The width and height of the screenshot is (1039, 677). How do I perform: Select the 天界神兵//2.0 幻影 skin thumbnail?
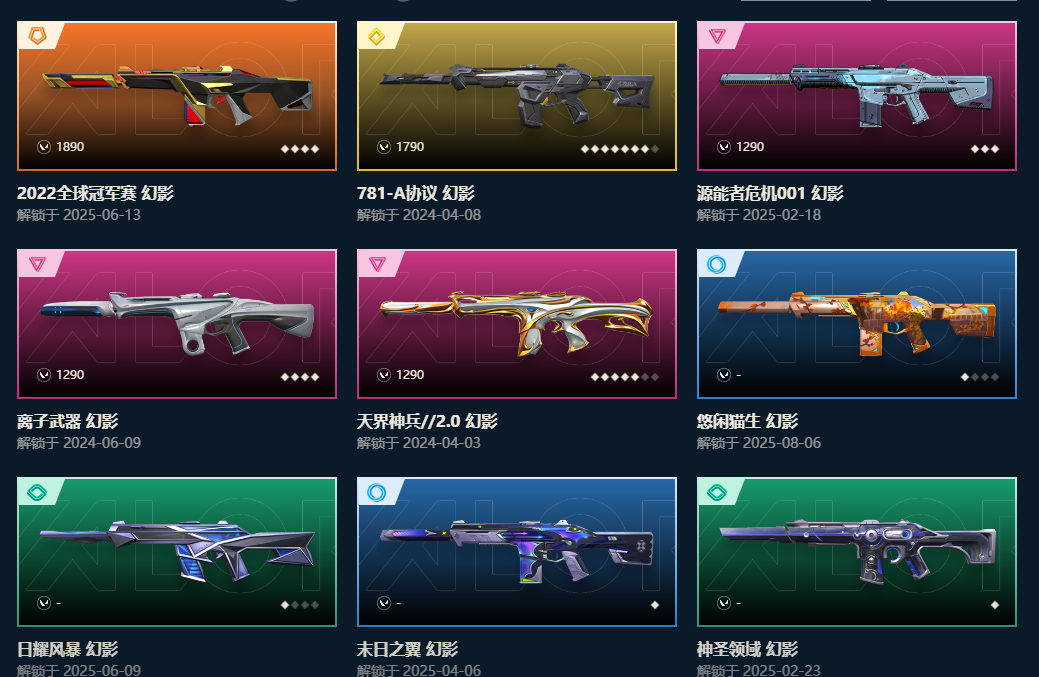tap(517, 324)
